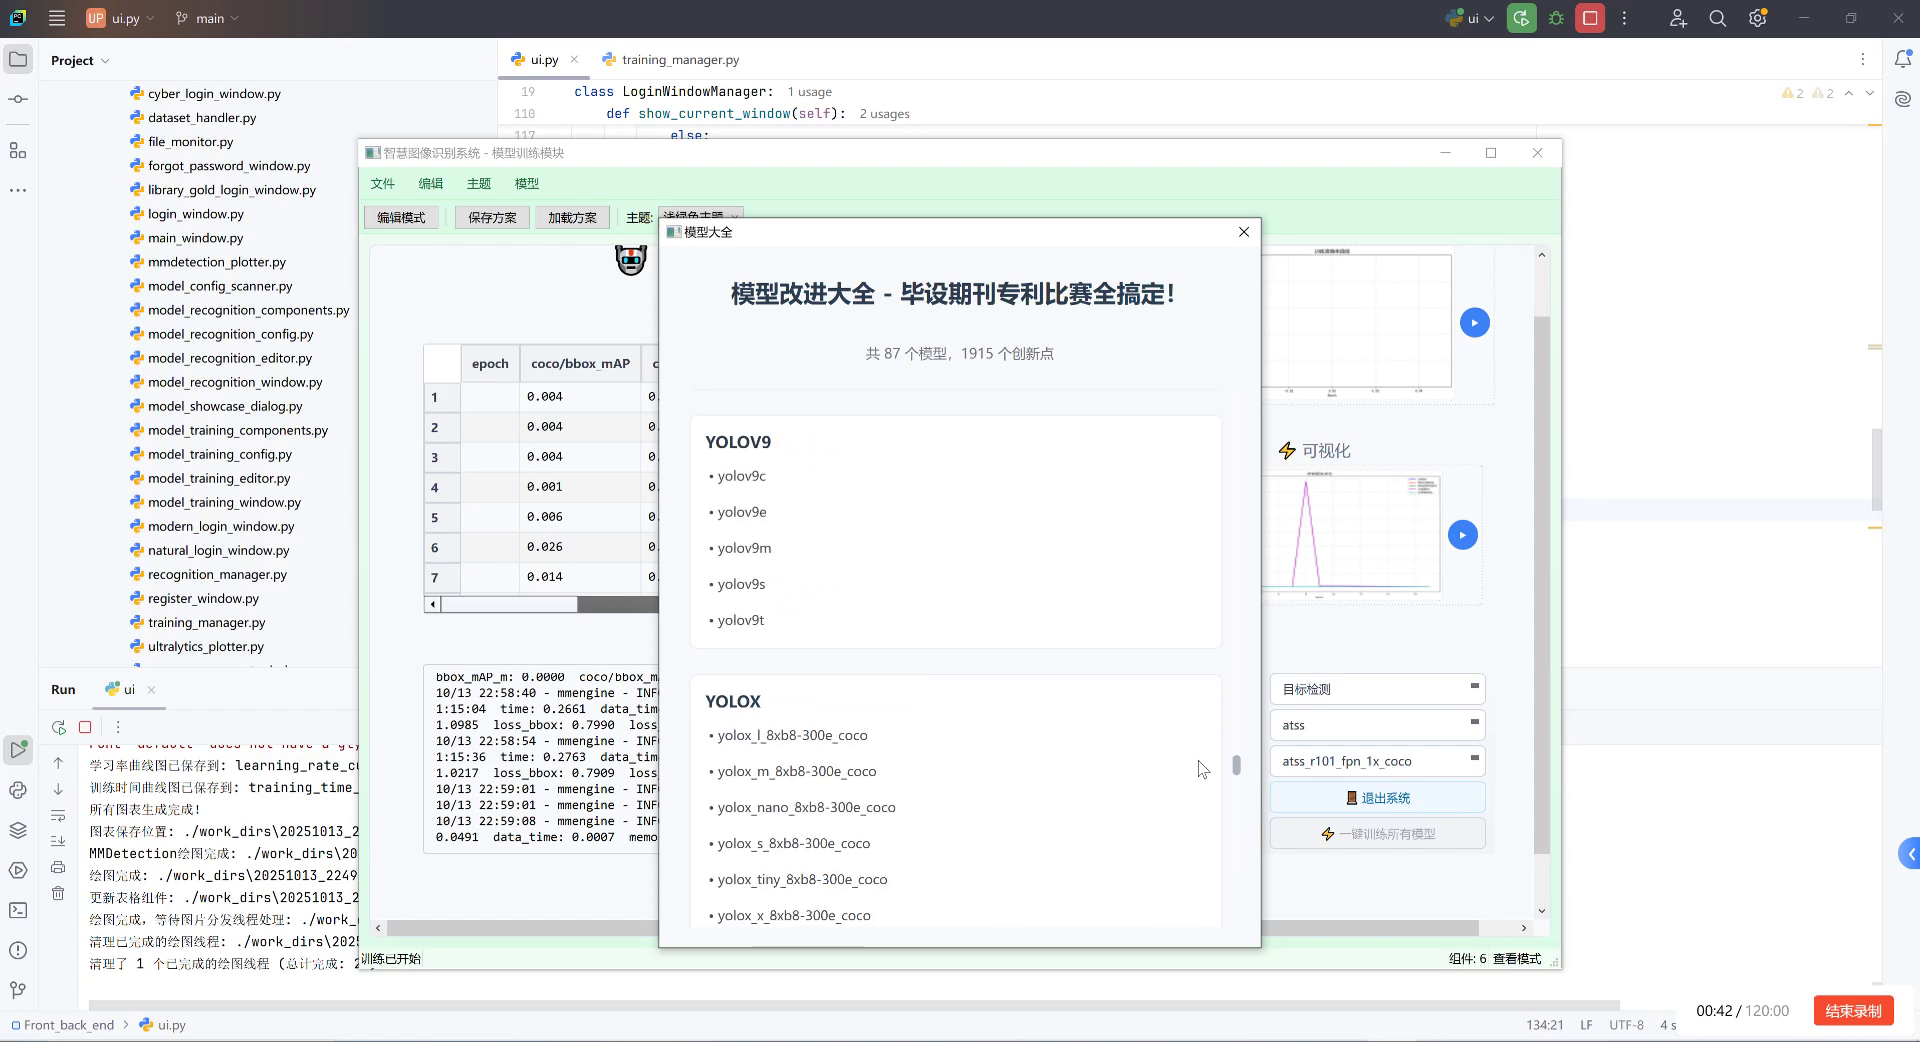Viewport: 1920px width, 1042px height.
Task: Play the visualization chart preview
Action: pos(1462,535)
